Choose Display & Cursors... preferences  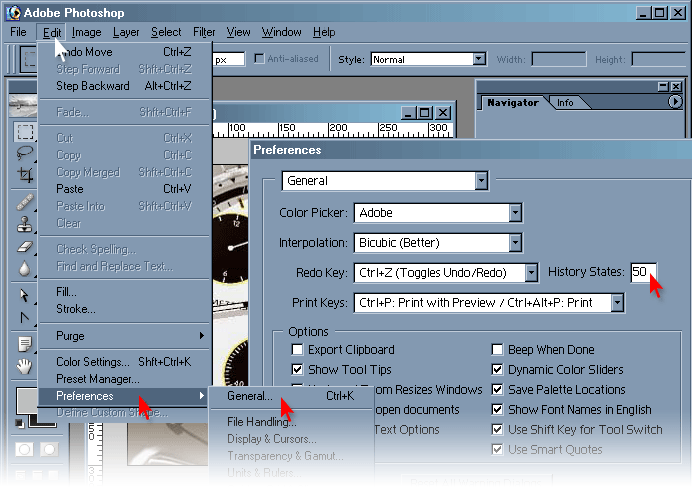290,439
